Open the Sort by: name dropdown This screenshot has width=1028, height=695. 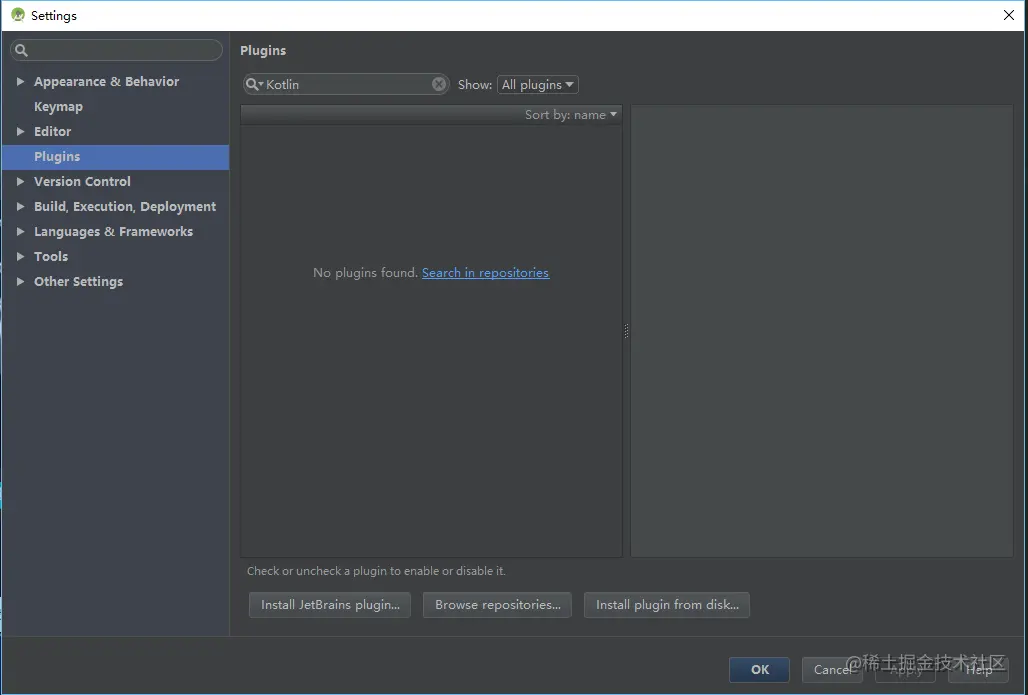[x=570, y=115]
